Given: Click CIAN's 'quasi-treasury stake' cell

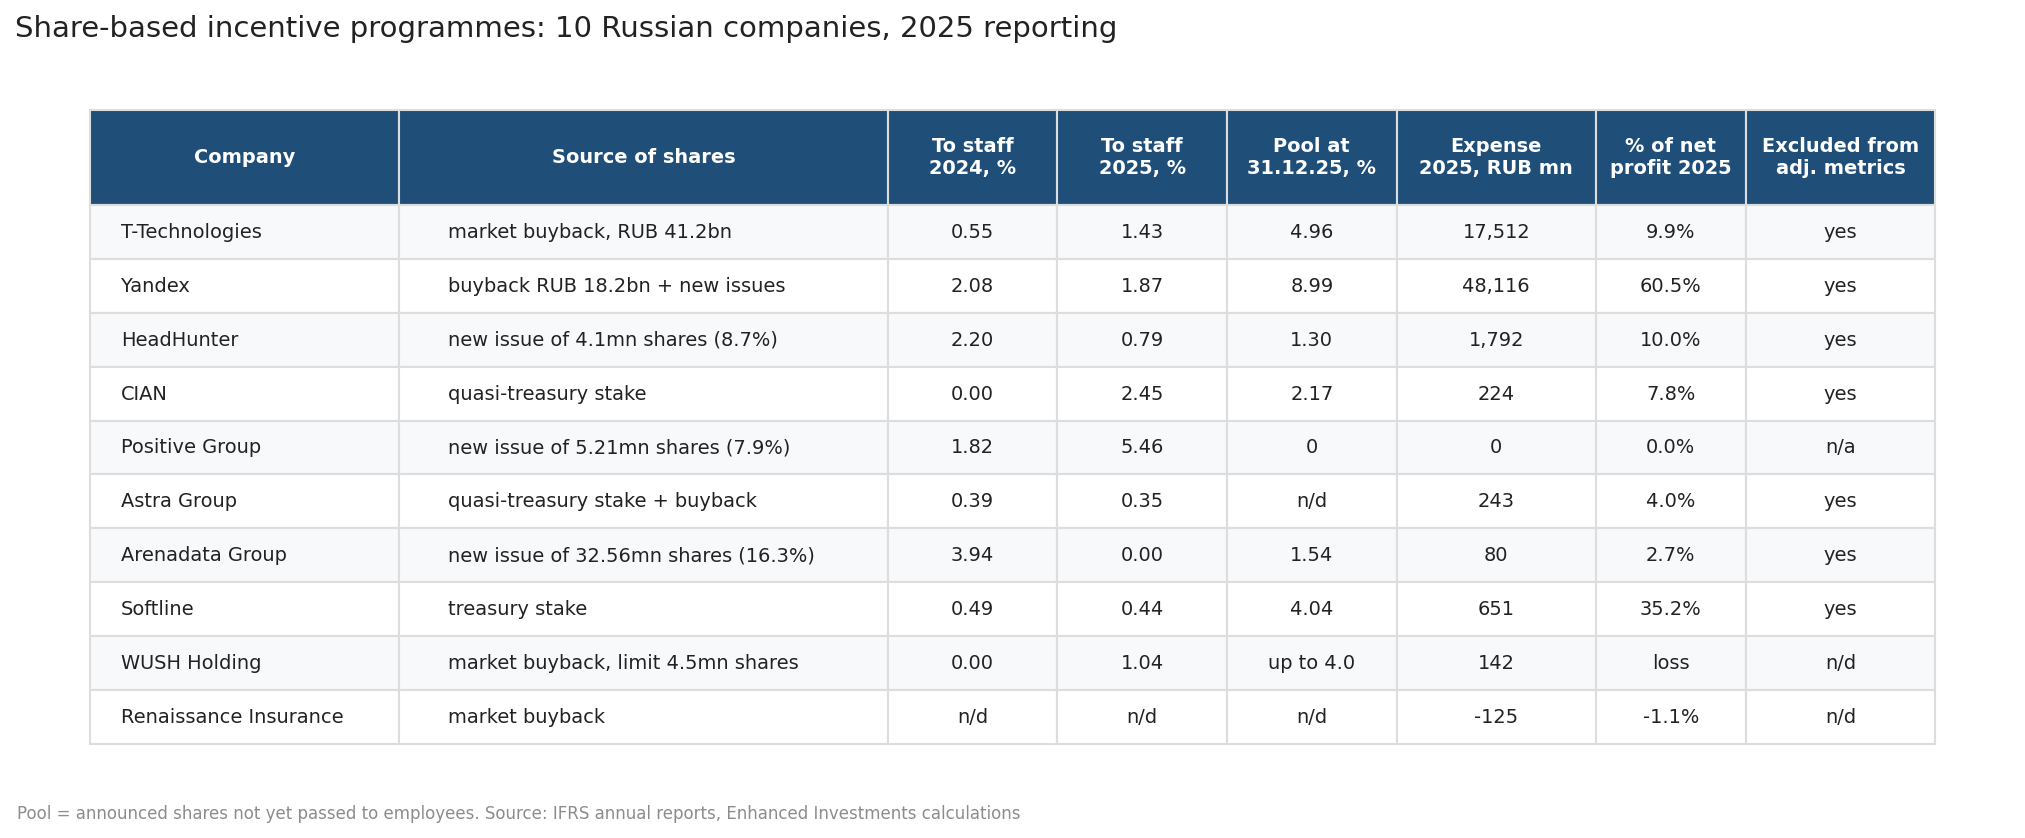Looking at the screenshot, I should click(x=643, y=394).
